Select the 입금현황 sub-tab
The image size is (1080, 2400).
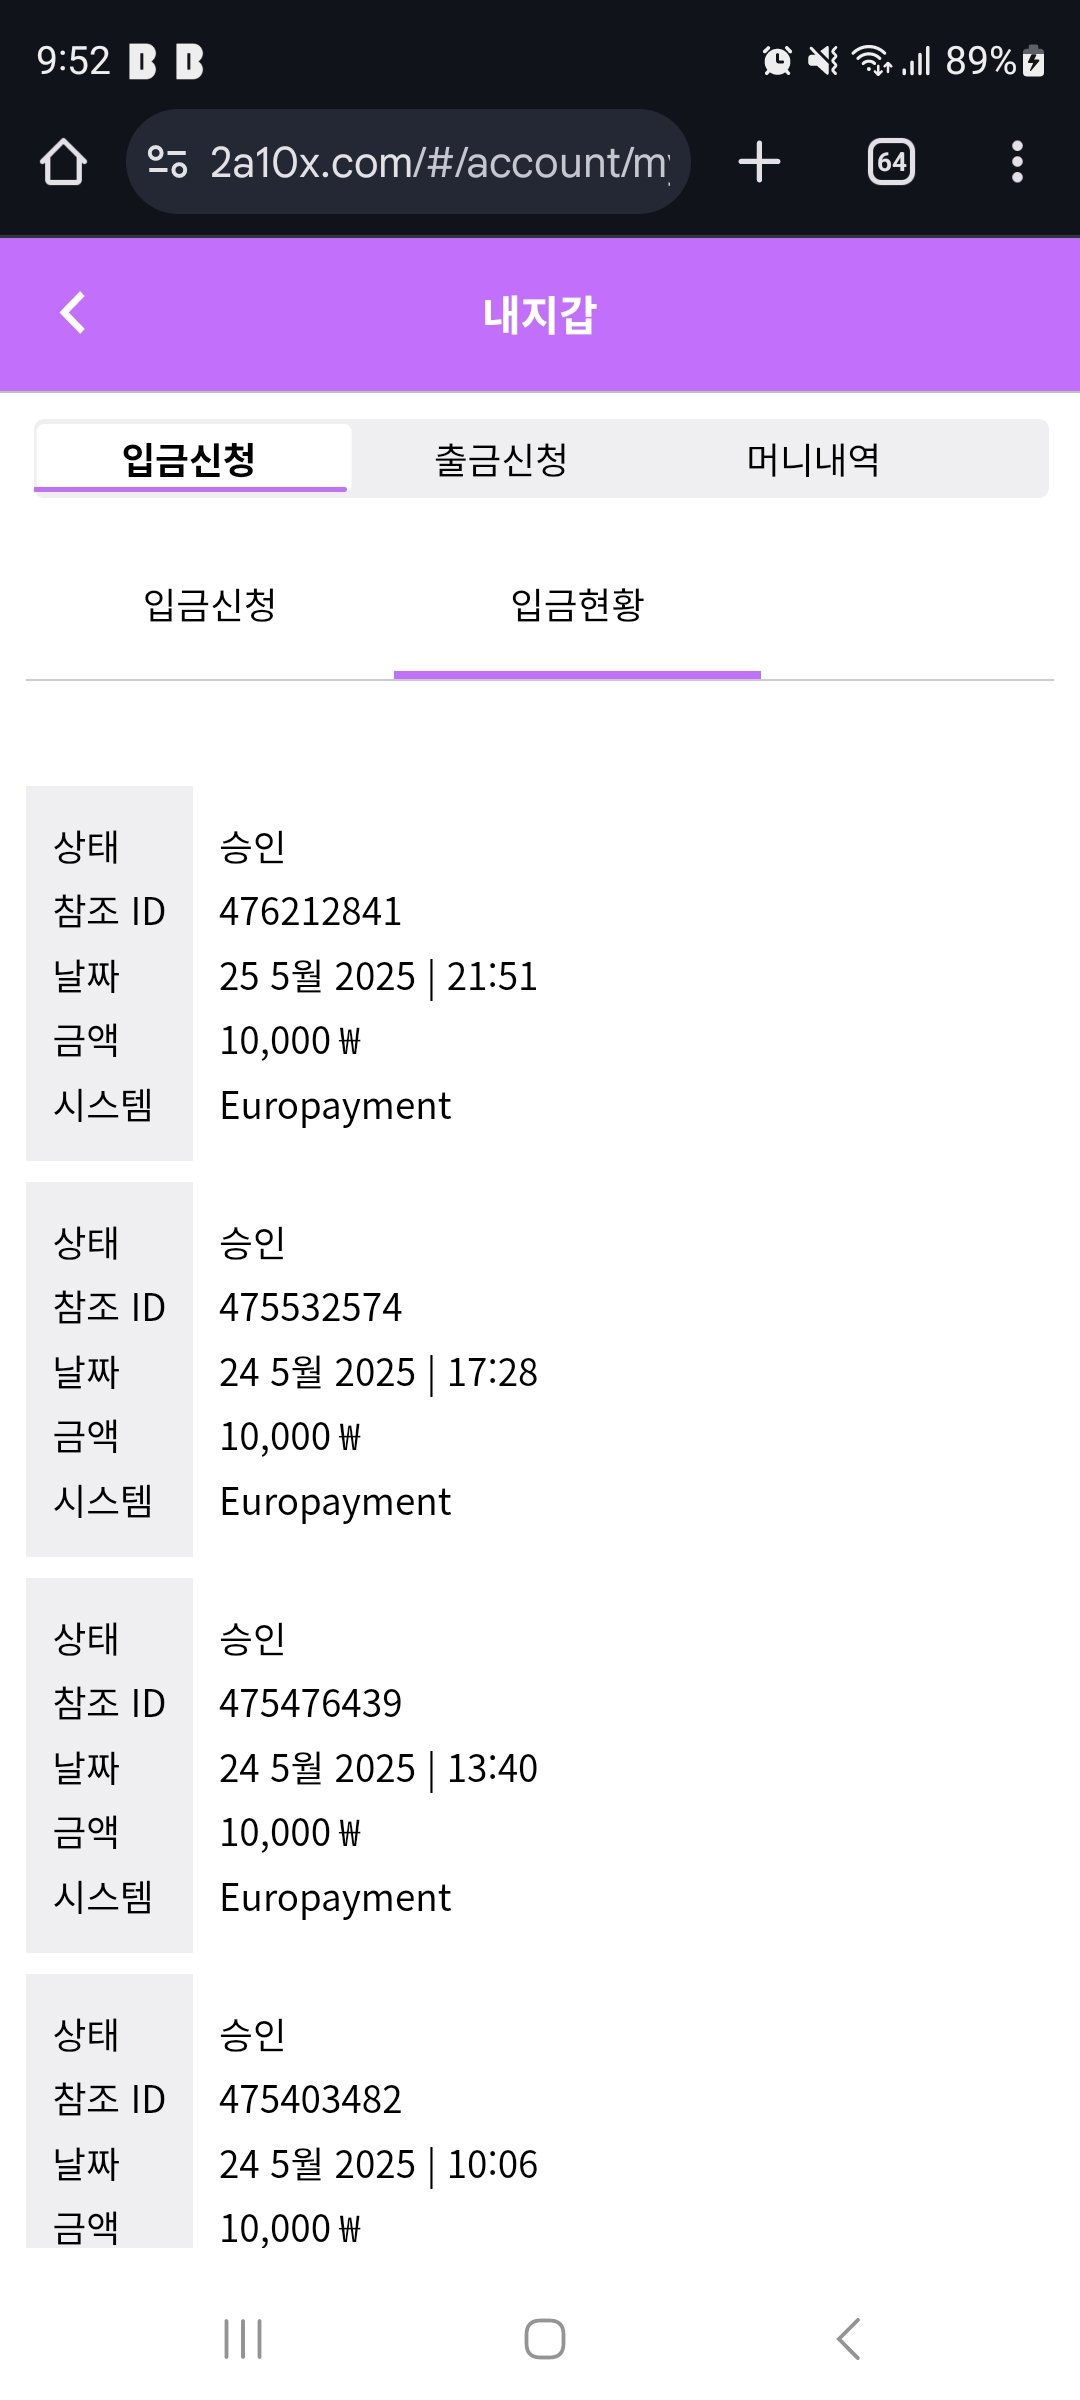577,605
